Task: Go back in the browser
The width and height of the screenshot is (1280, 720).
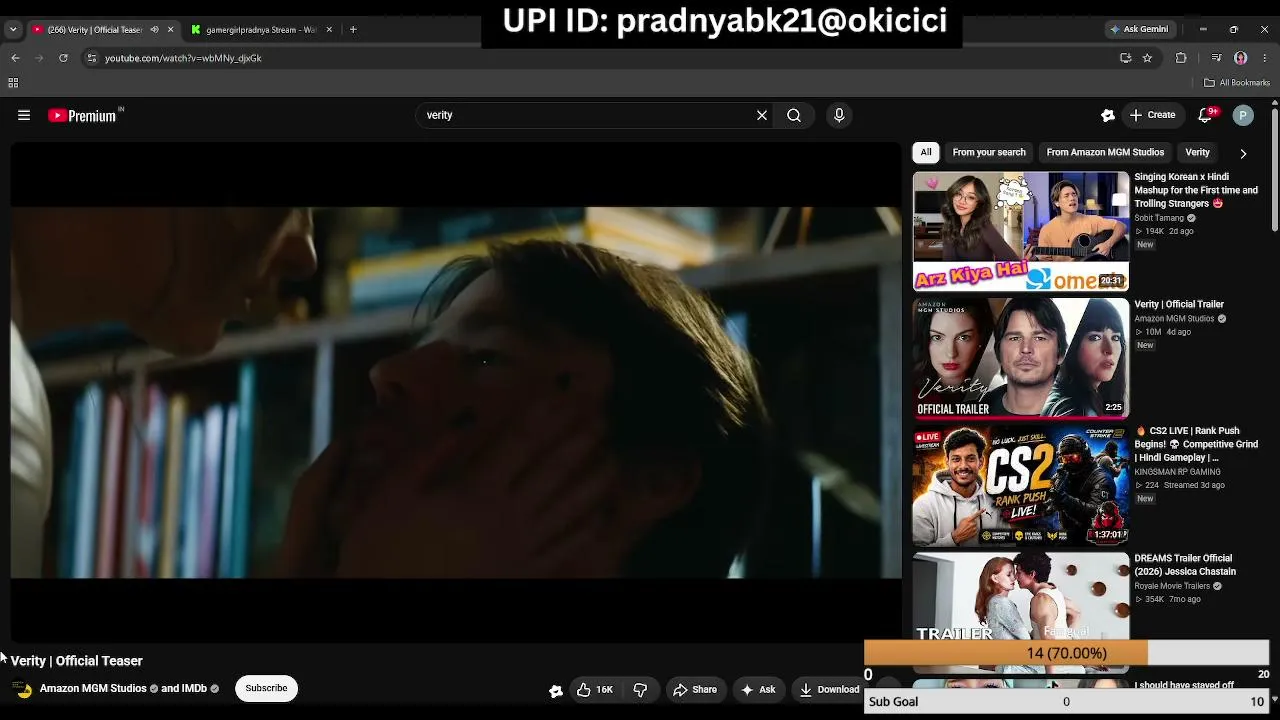Action: pos(15,58)
